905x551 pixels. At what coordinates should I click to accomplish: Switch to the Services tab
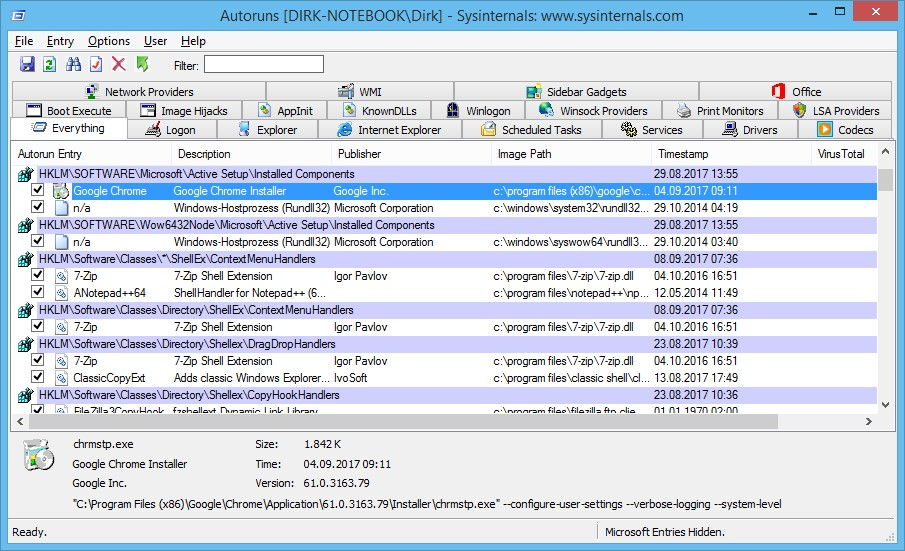[652, 130]
